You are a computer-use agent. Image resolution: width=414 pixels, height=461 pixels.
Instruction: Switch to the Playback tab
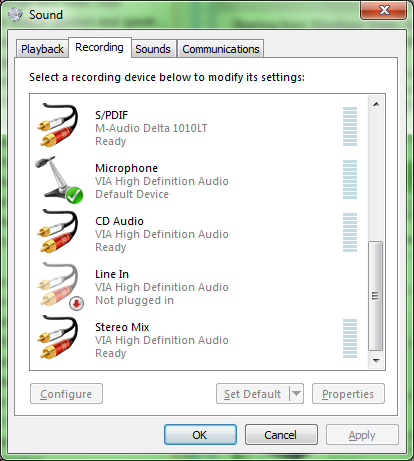(x=42, y=49)
